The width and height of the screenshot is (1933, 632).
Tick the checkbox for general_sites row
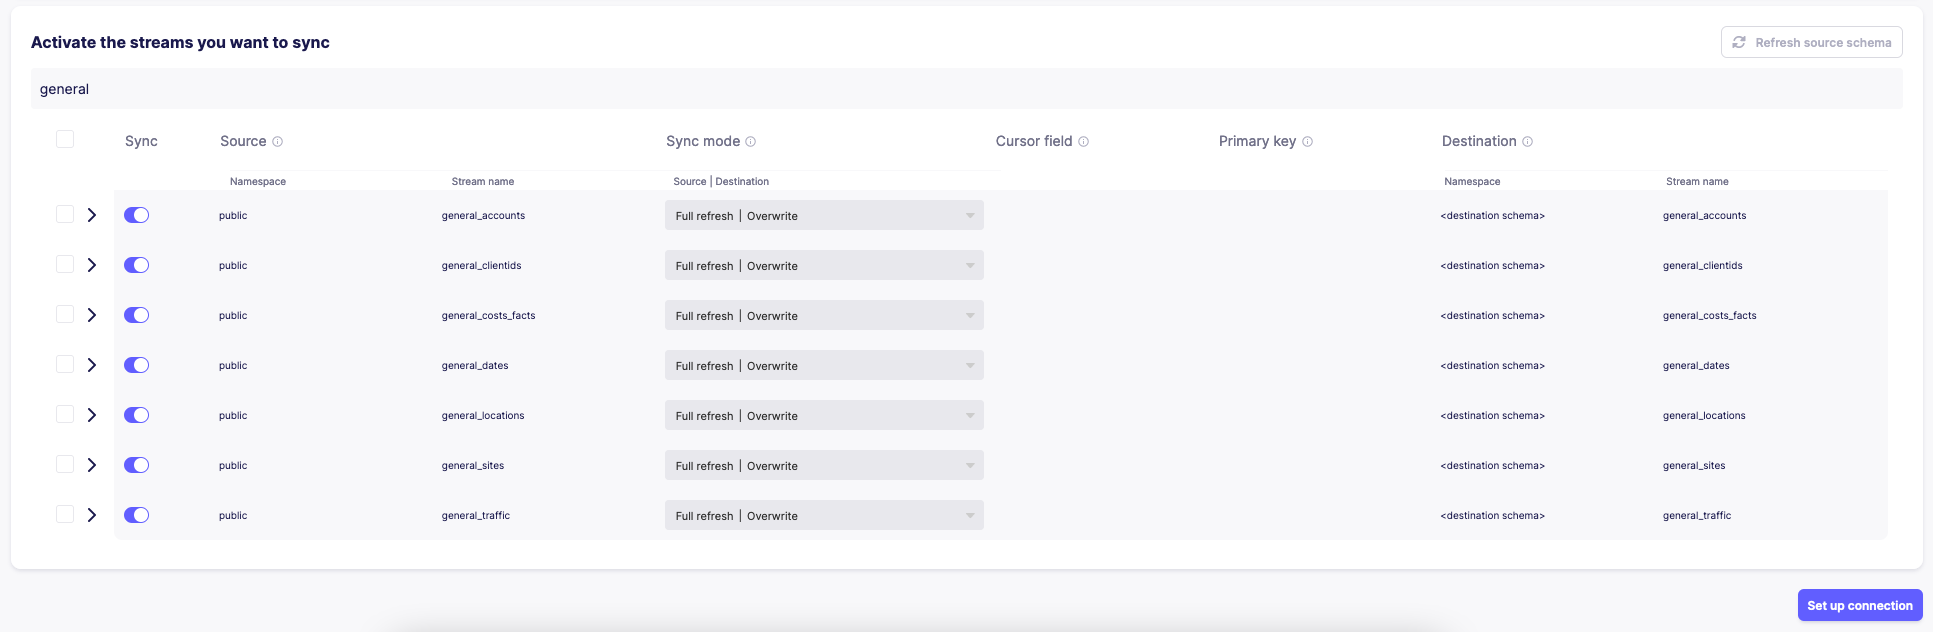click(65, 464)
